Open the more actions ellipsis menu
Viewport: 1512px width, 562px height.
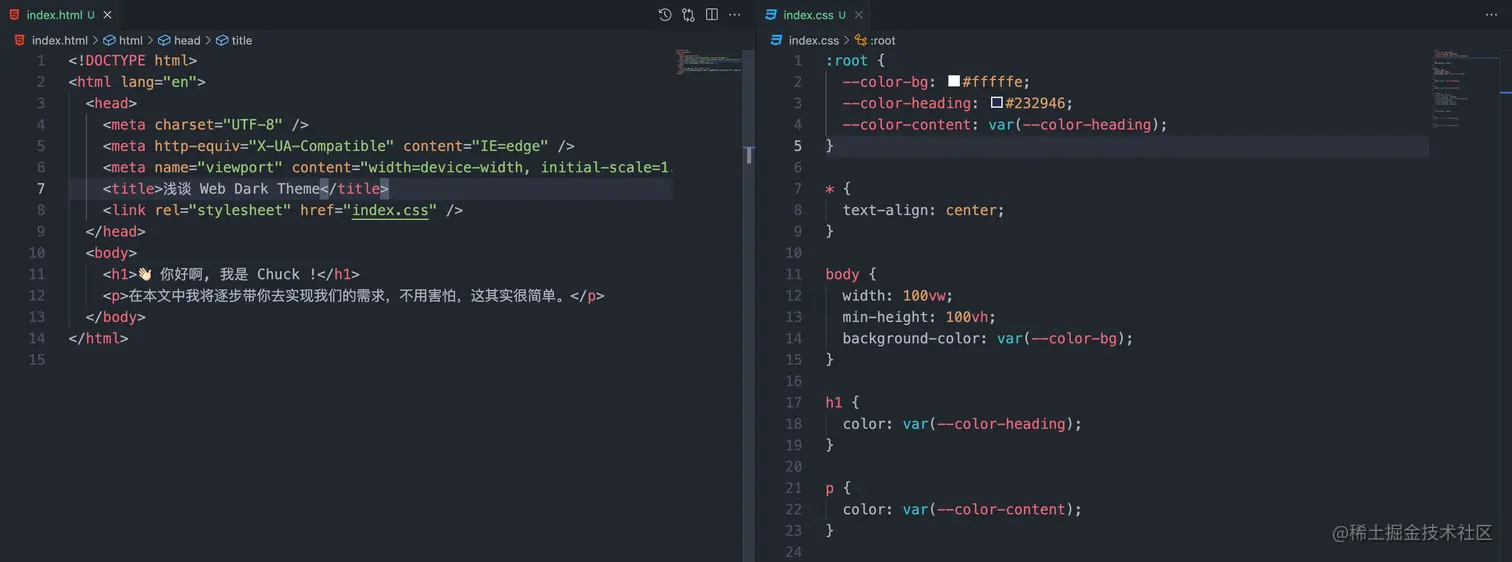tap(735, 15)
